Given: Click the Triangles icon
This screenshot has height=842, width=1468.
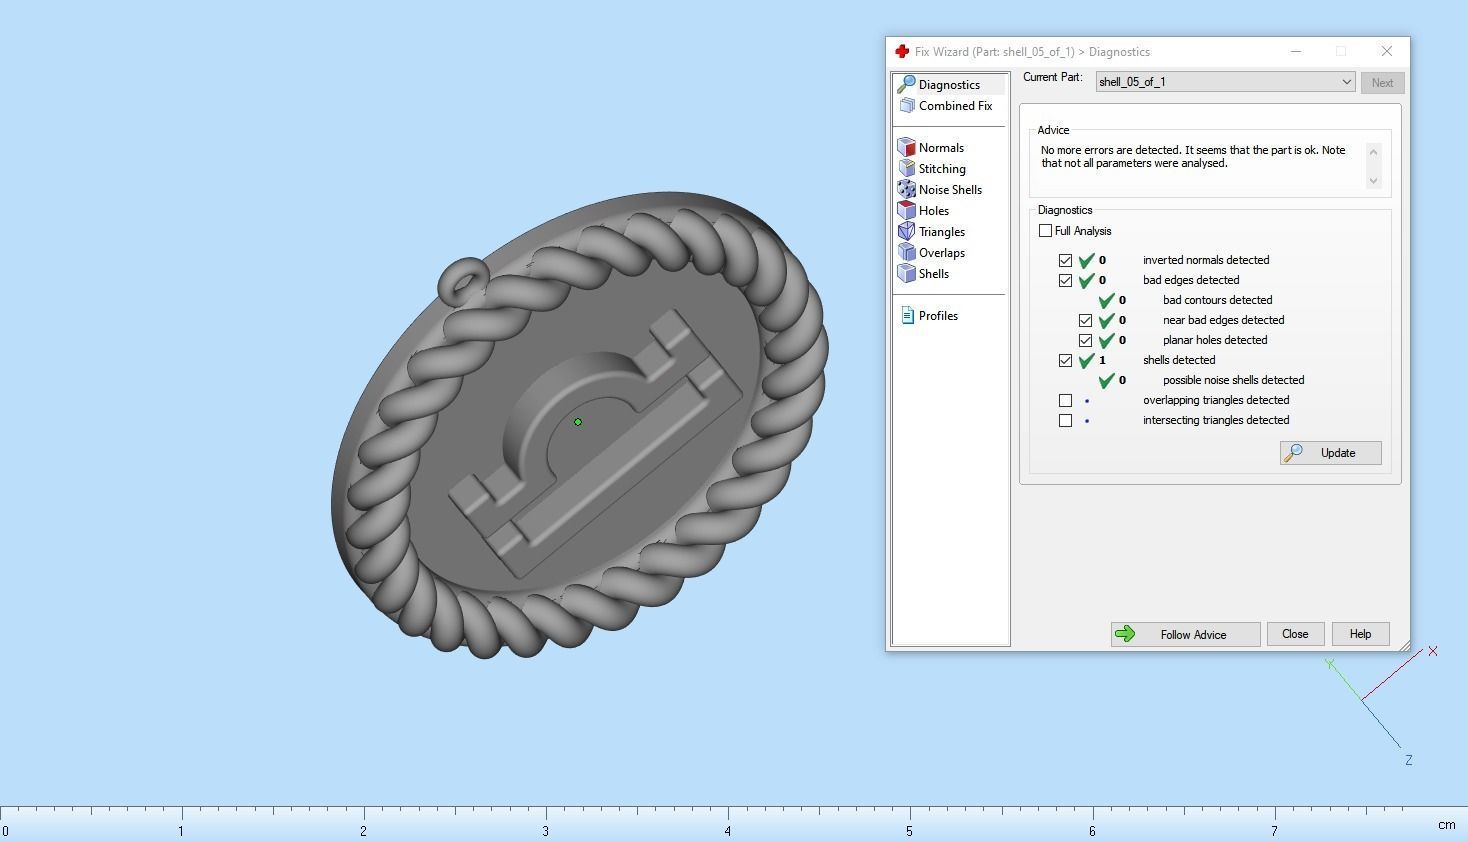Looking at the screenshot, I should click(907, 231).
